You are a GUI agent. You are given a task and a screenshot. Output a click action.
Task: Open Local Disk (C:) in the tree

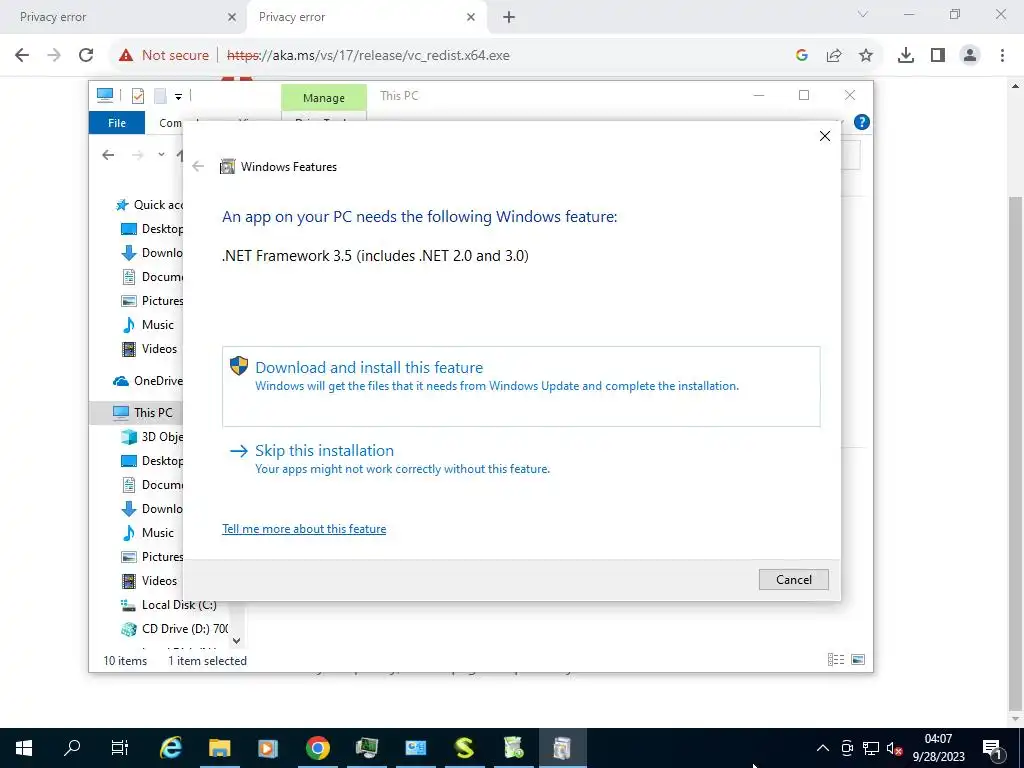tap(169, 605)
